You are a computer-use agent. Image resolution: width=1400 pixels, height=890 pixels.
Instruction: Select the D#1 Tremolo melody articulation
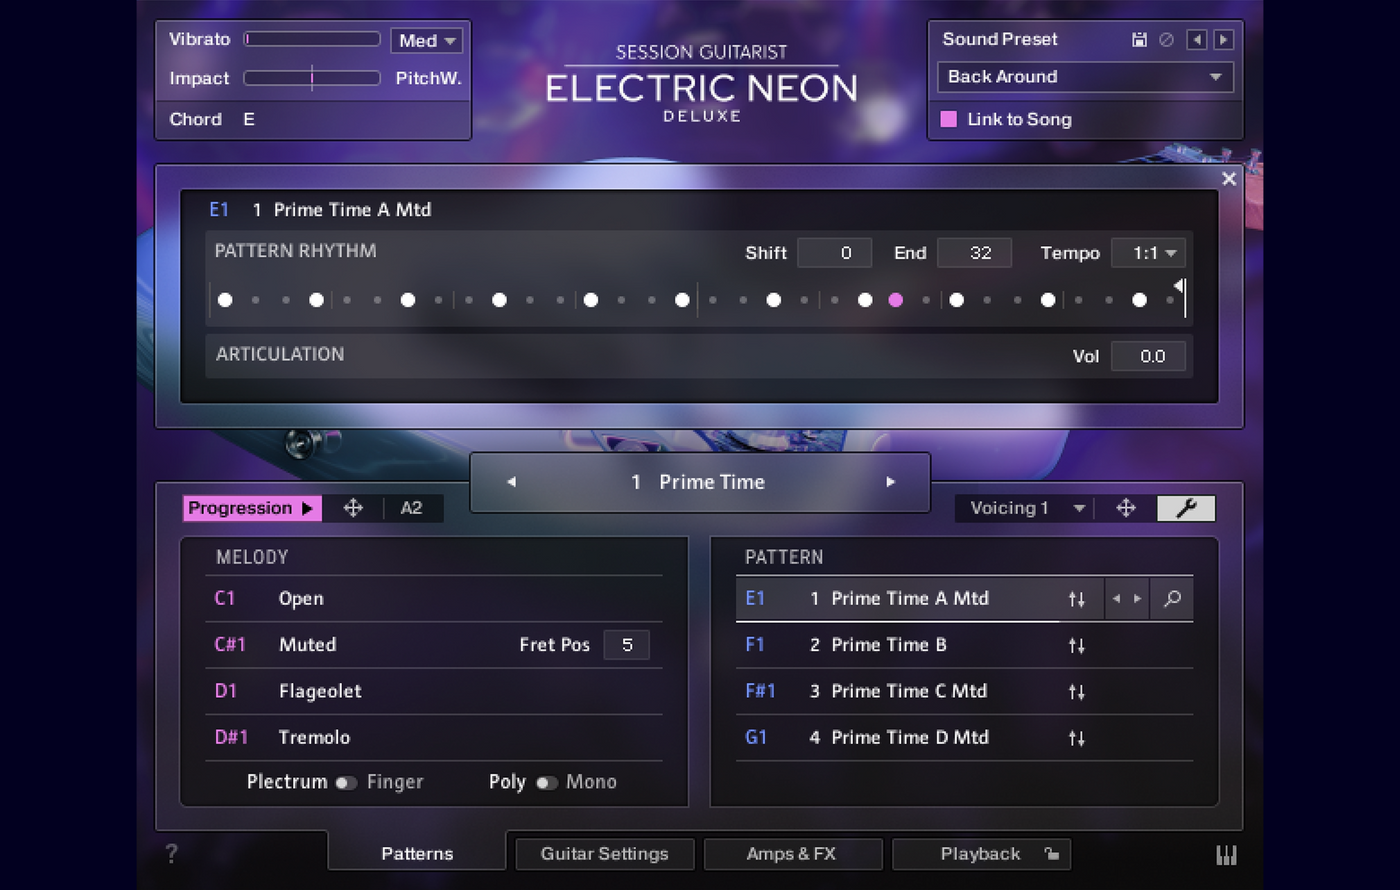pyautogui.click(x=434, y=738)
